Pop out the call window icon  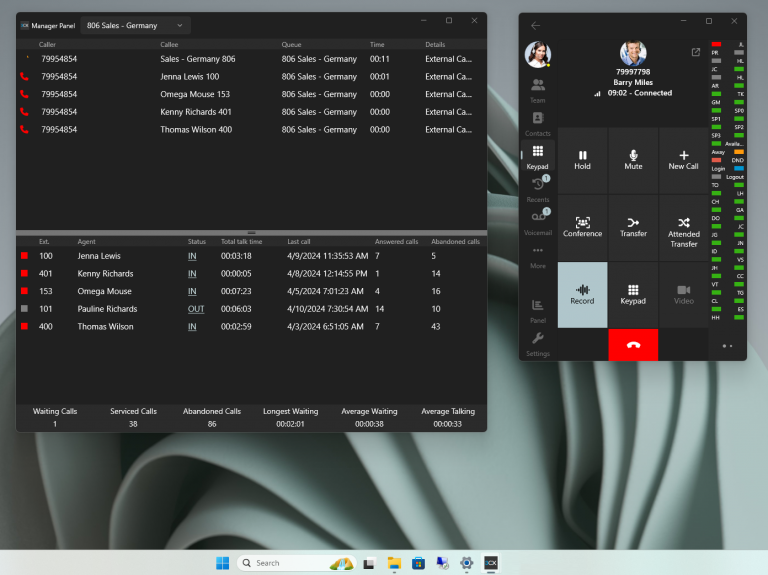pyautogui.click(x=696, y=52)
